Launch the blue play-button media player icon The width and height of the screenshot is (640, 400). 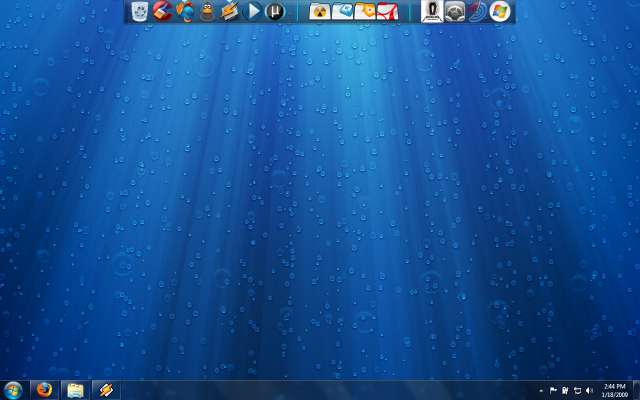[252, 11]
